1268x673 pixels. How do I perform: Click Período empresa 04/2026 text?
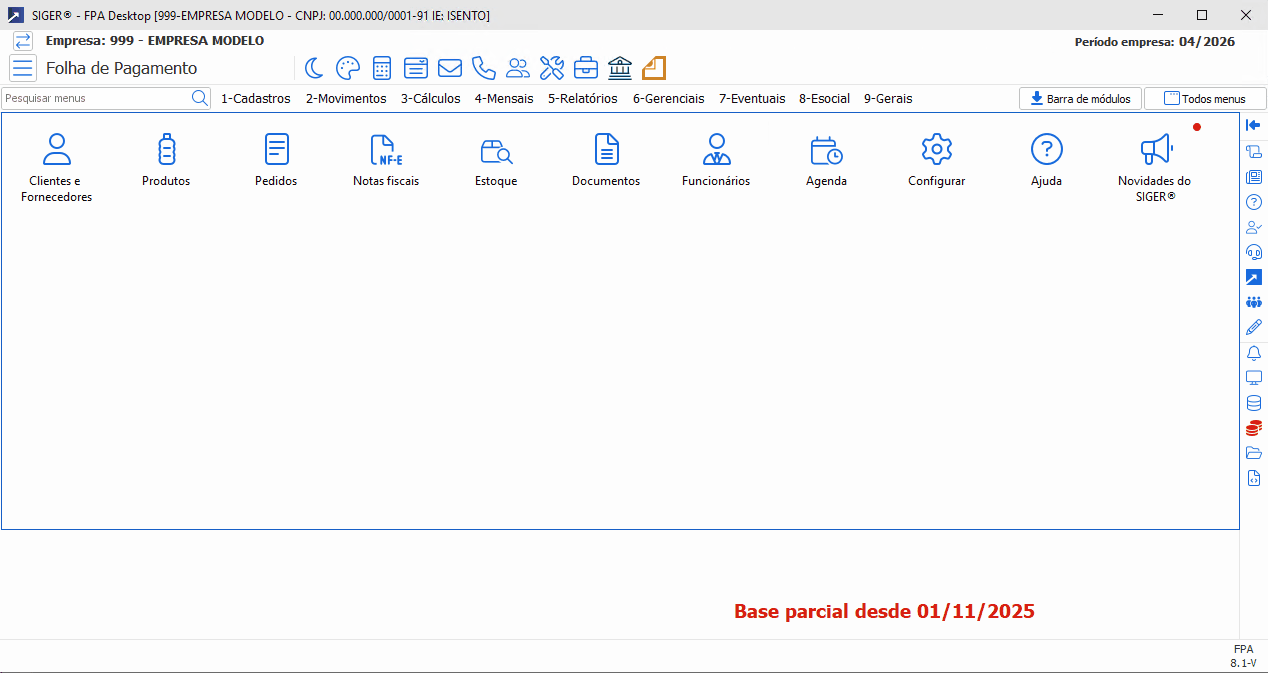(x=1154, y=42)
